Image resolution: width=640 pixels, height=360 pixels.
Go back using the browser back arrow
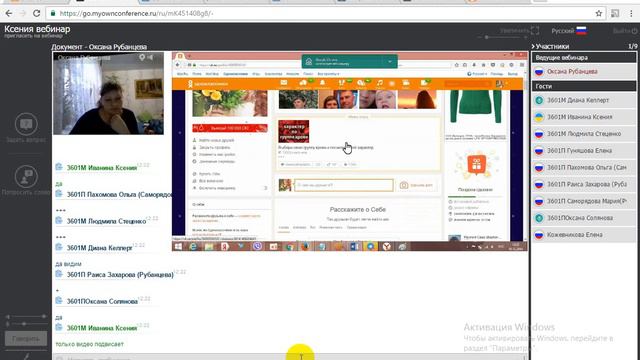(9, 13)
